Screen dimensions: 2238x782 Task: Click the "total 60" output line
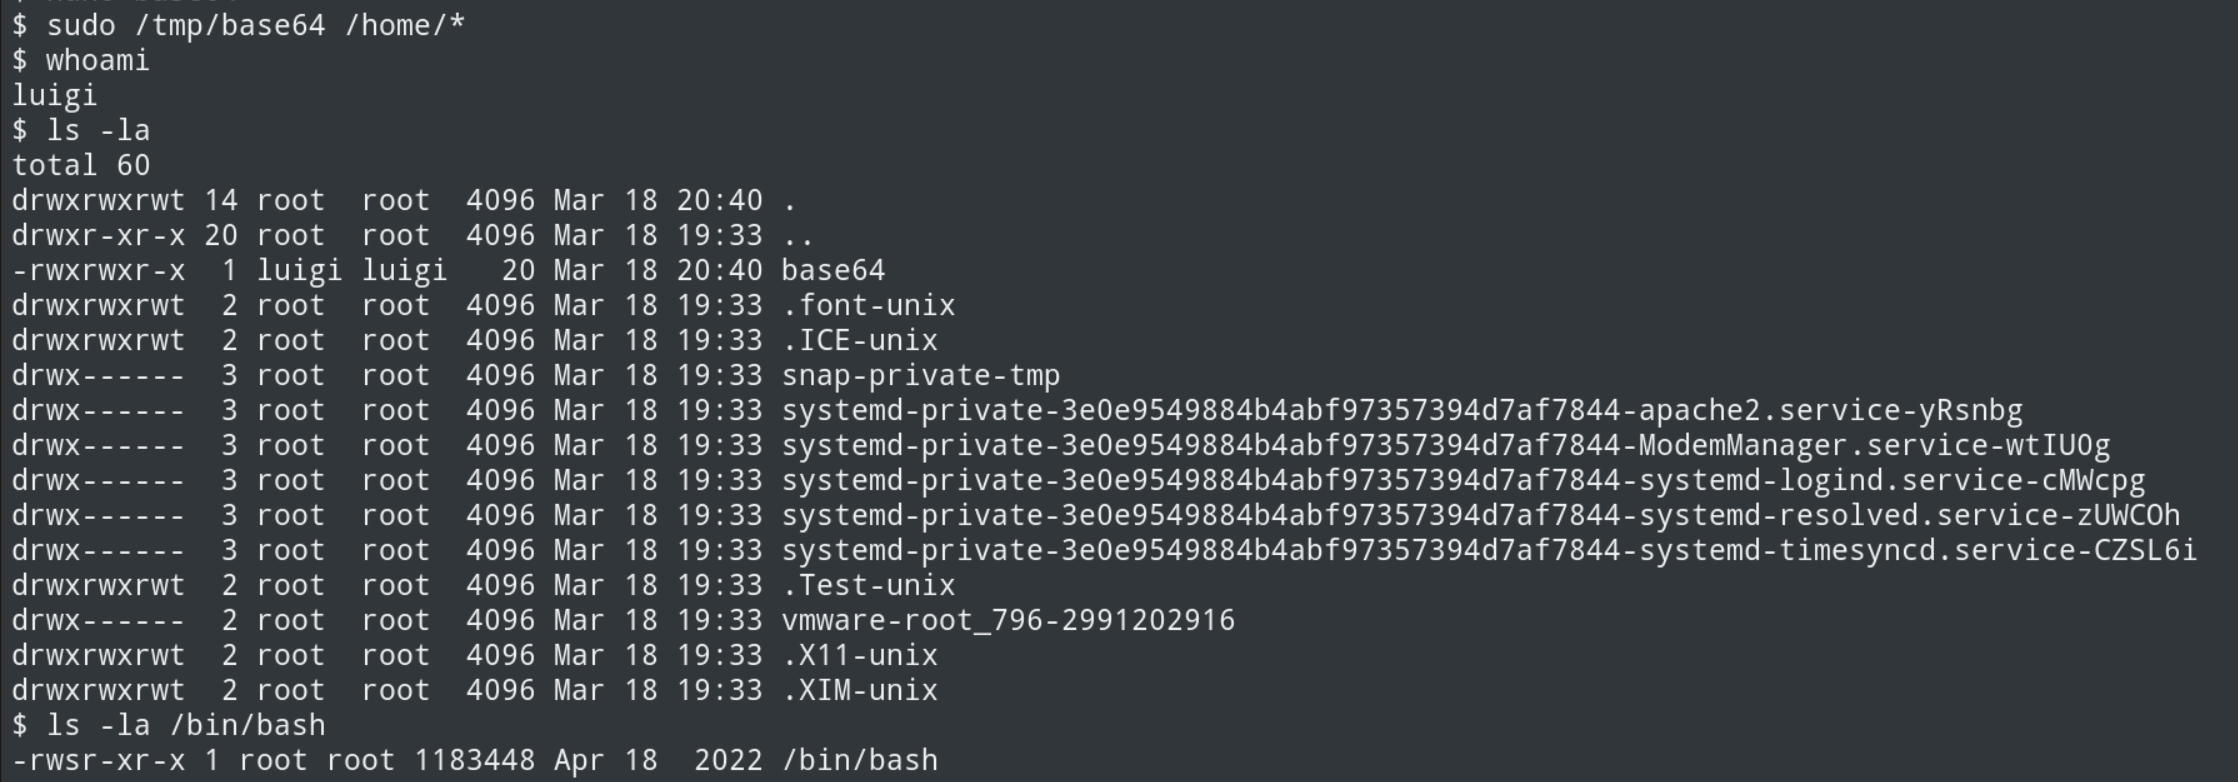tap(80, 165)
